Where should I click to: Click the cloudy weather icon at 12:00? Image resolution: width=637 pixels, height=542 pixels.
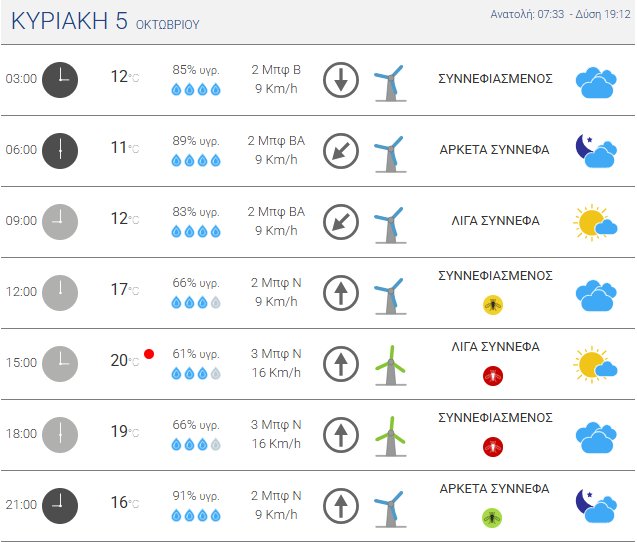point(595,294)
